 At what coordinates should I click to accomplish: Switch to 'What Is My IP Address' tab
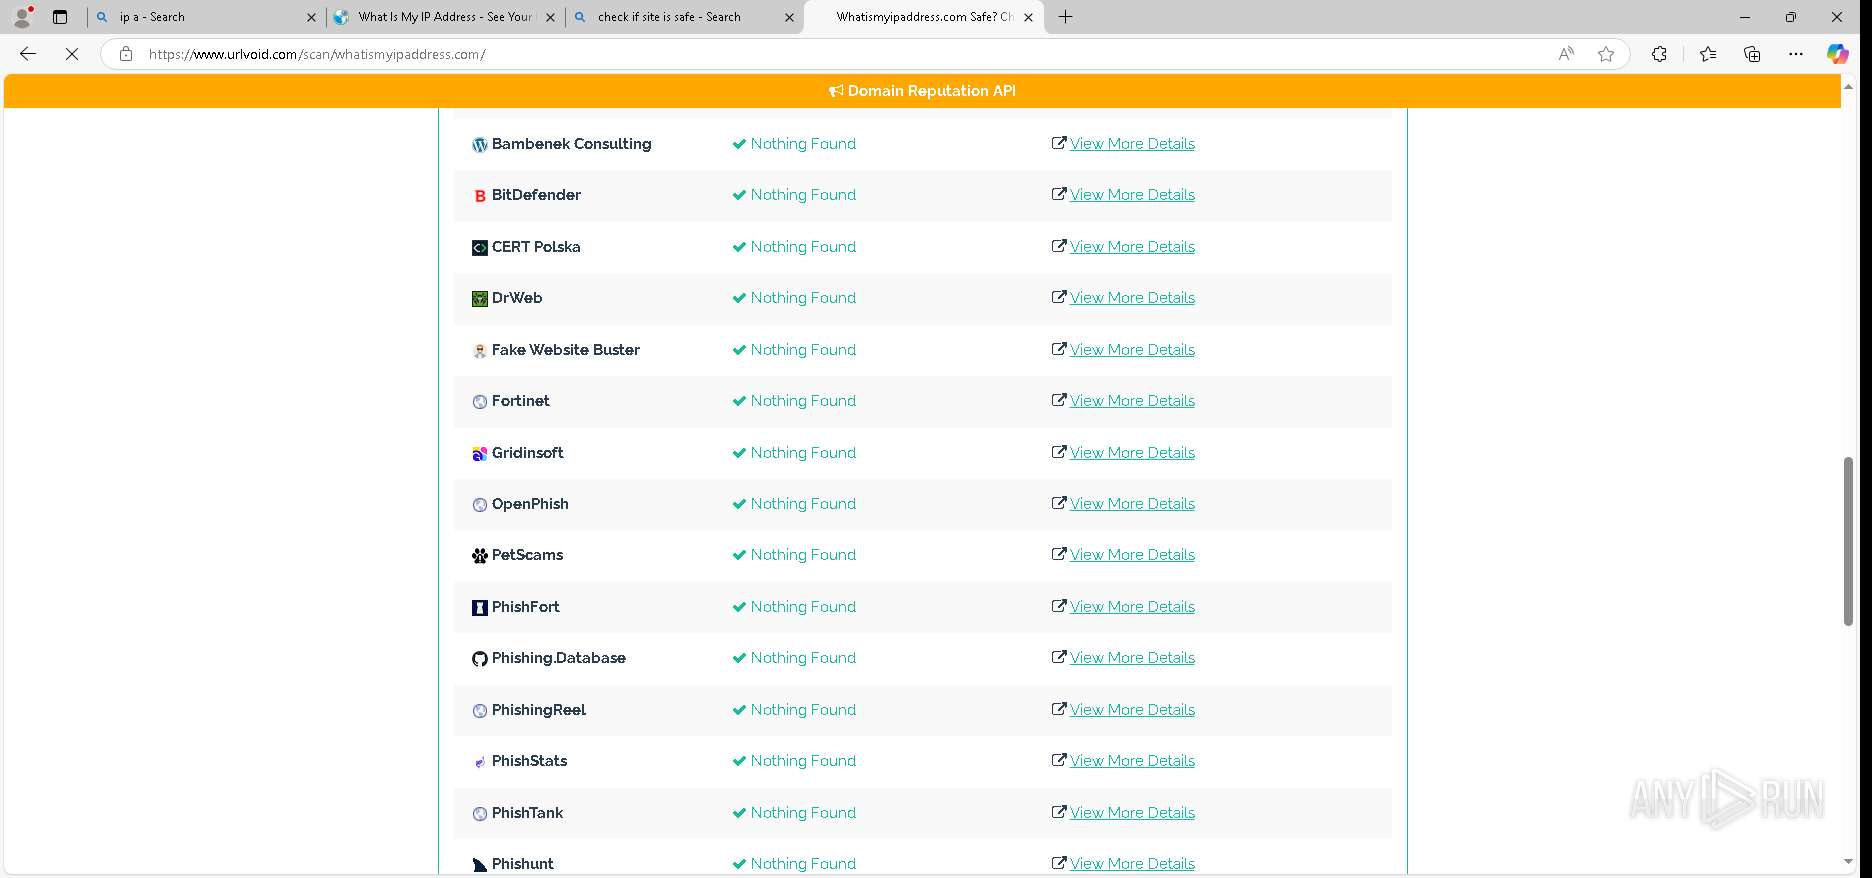(x=444, y=17)
